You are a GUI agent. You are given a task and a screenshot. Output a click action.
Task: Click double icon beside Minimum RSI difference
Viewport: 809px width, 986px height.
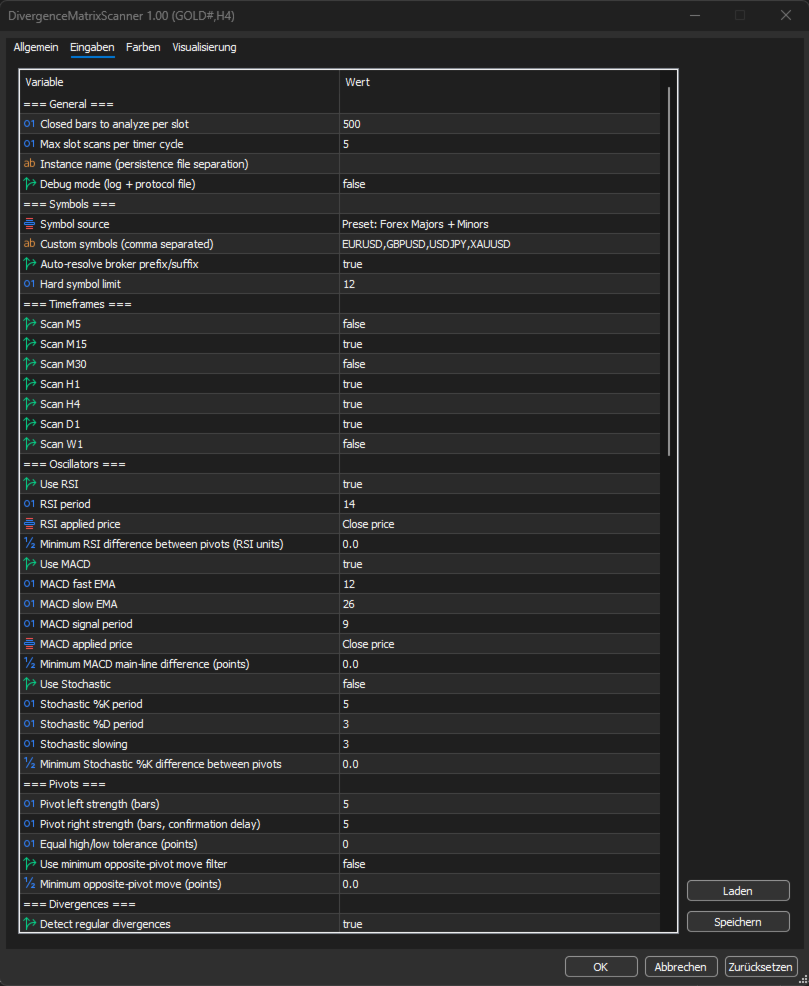30,544
